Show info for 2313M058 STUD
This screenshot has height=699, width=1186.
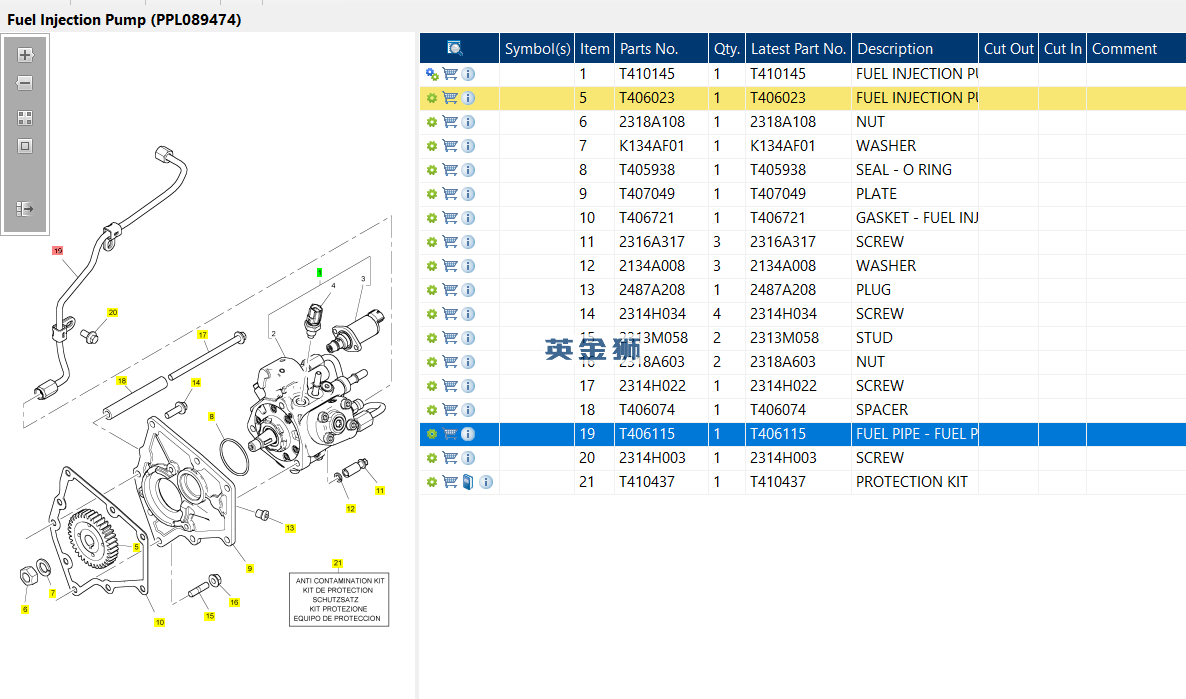(x=468, y=338)
